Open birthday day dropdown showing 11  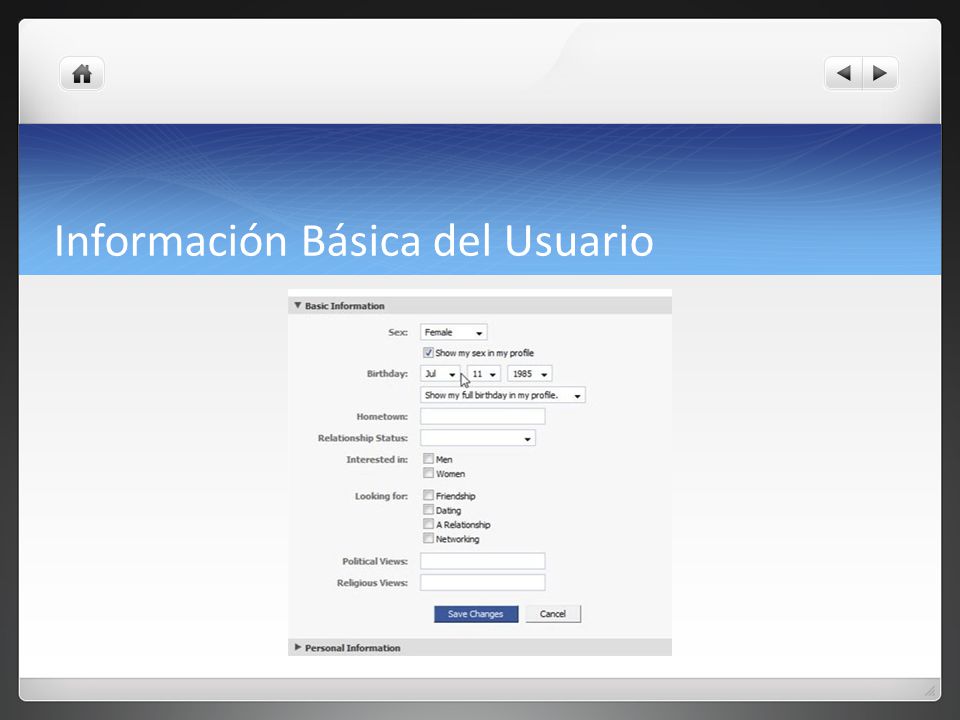[484, 373]
